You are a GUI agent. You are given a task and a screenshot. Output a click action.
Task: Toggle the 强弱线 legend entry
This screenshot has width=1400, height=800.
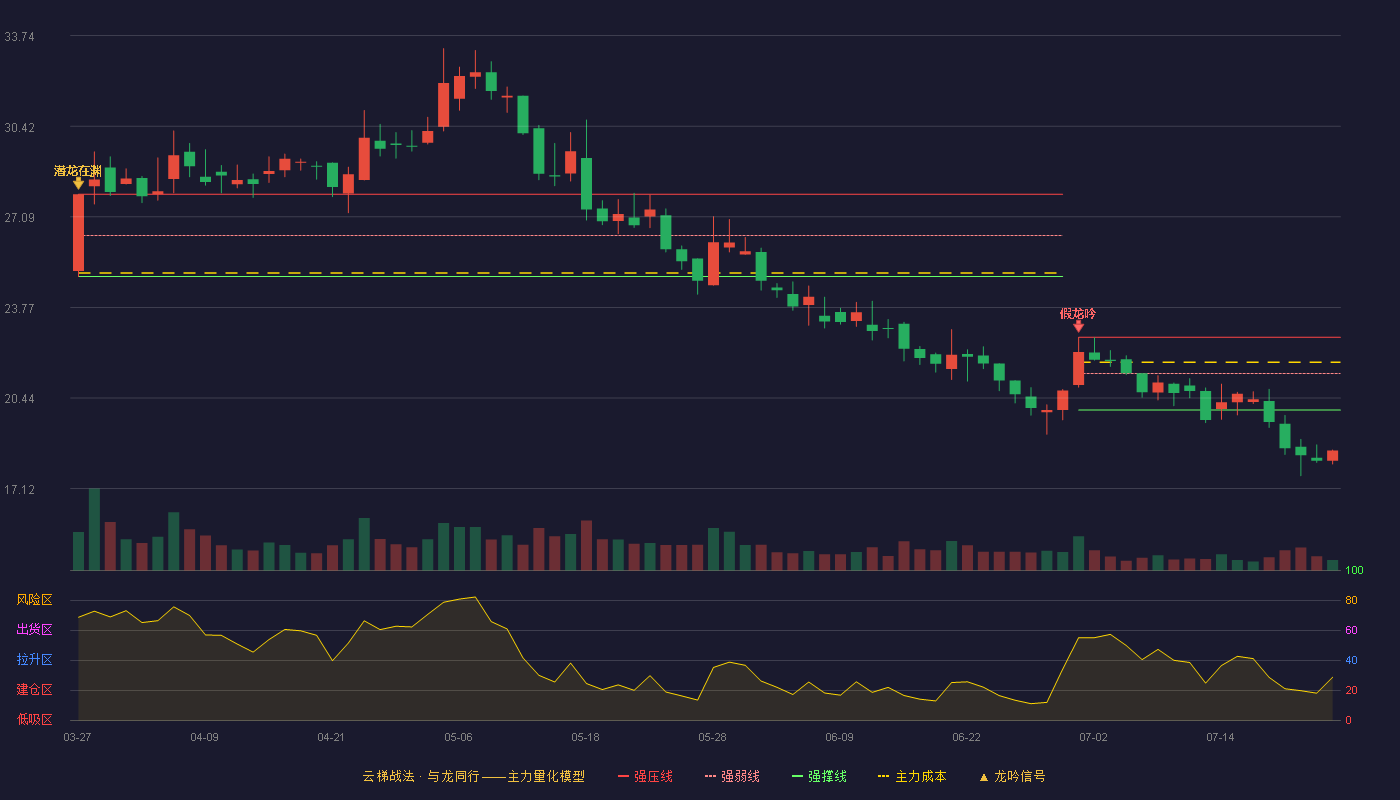(732, 776)
